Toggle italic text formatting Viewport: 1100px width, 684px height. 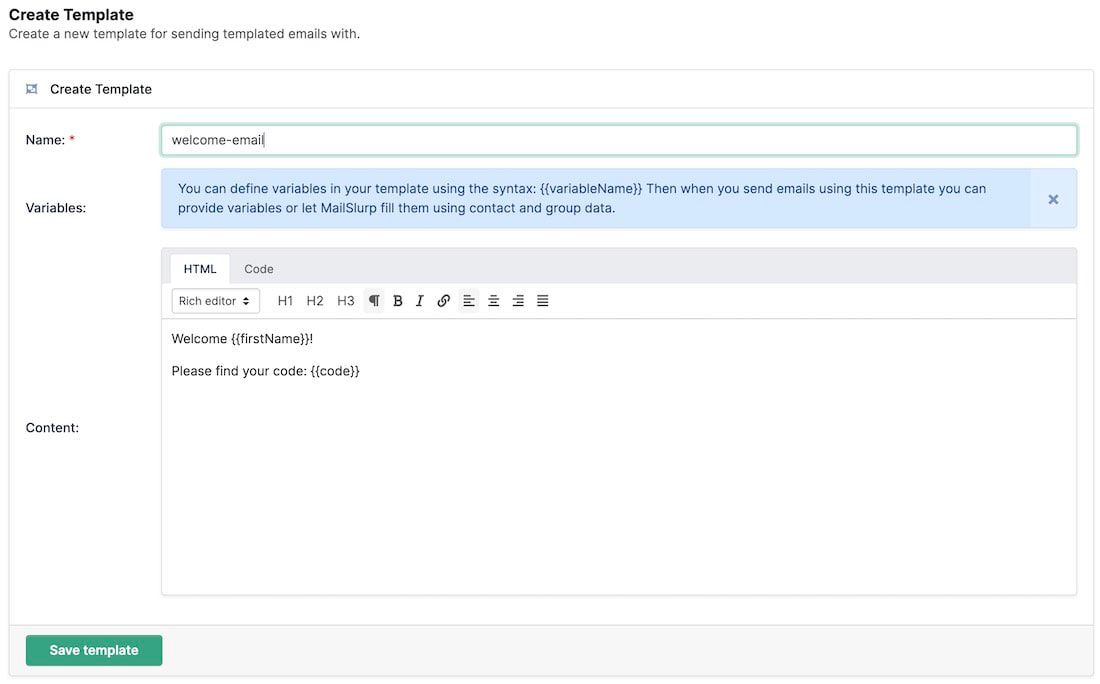[420, 301]
